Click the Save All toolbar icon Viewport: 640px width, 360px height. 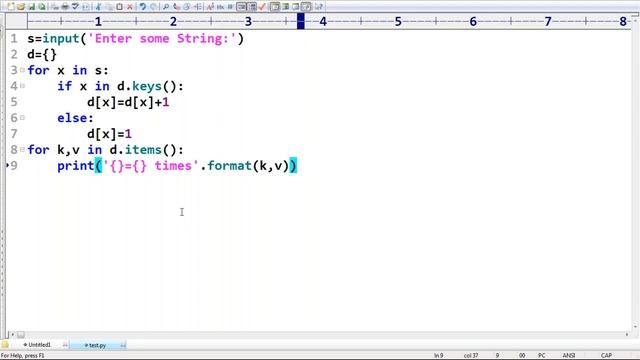coord(42,7)
